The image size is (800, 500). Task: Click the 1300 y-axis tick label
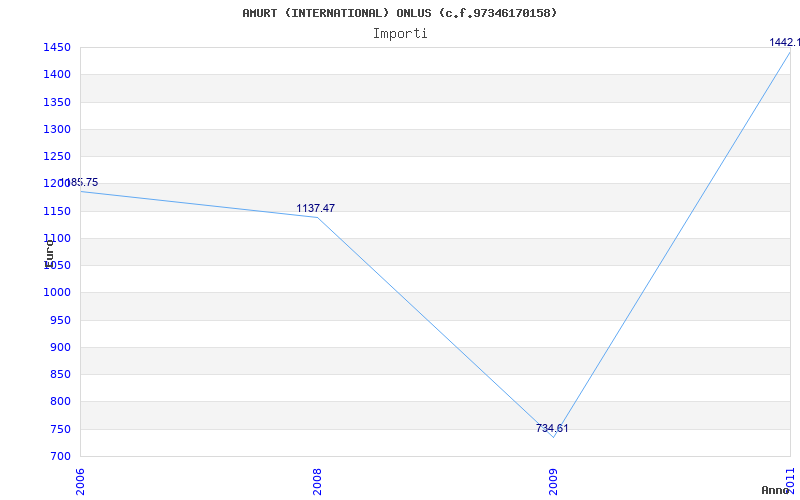point(57,129)
